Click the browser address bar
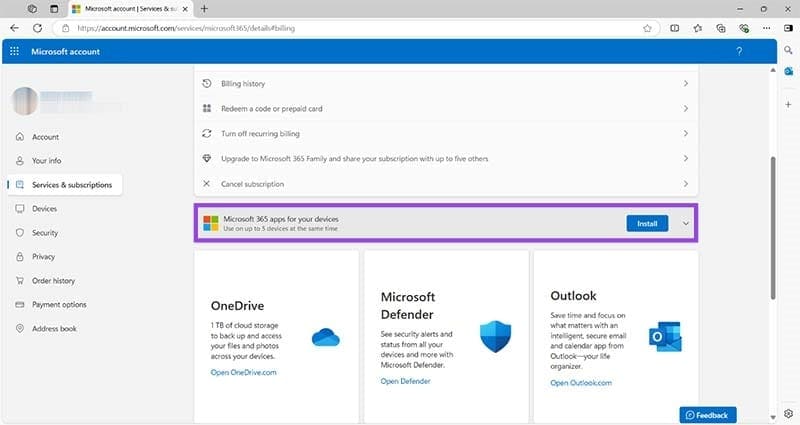 click(x=357, y=28)
